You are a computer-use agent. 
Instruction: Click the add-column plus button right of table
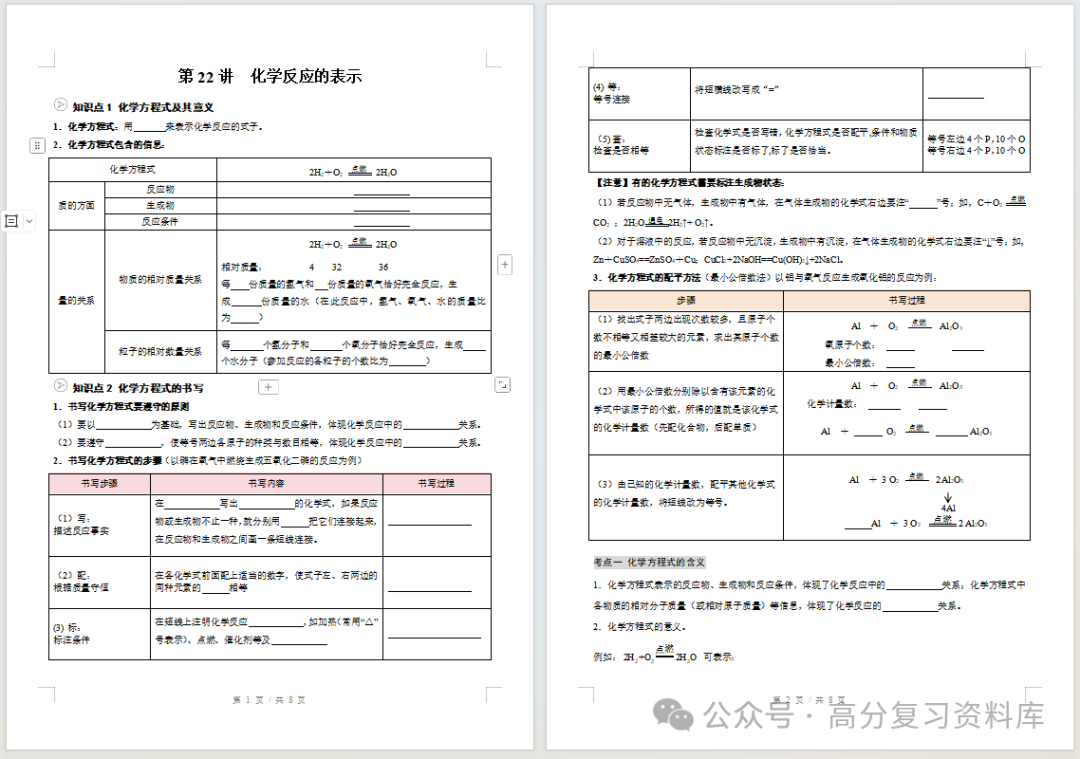coord(505,264)
